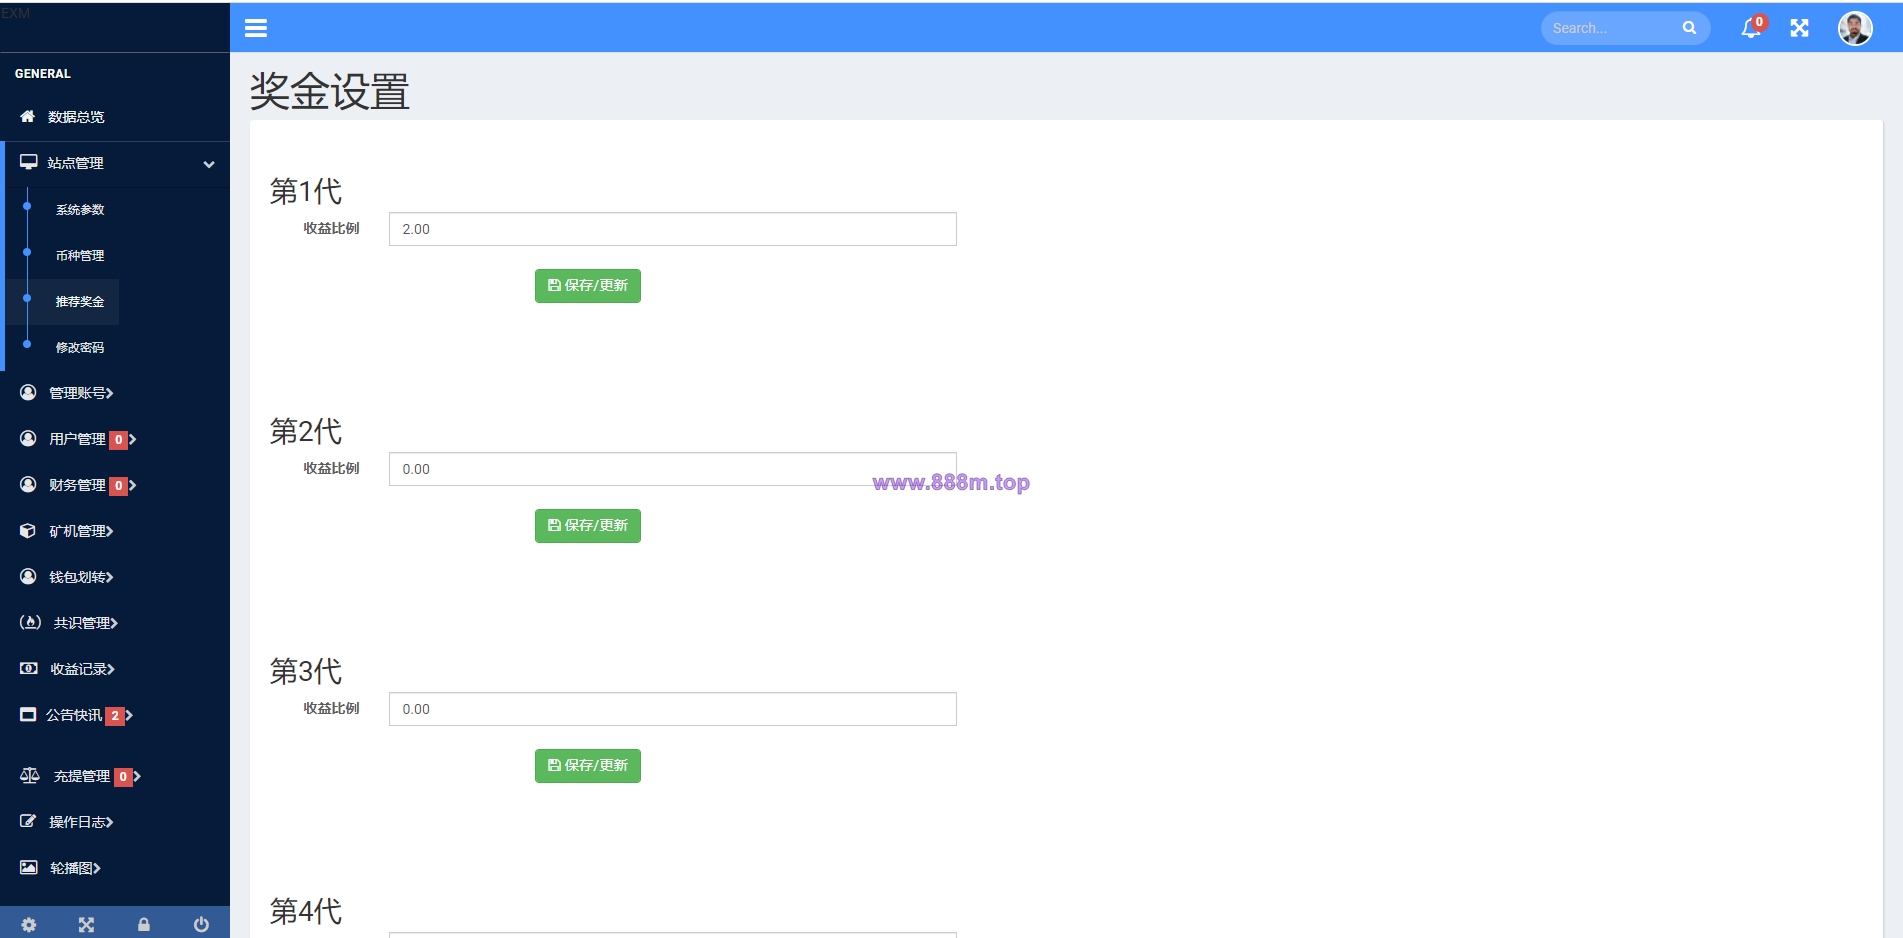Focus the Search input field

(1612, 28)
